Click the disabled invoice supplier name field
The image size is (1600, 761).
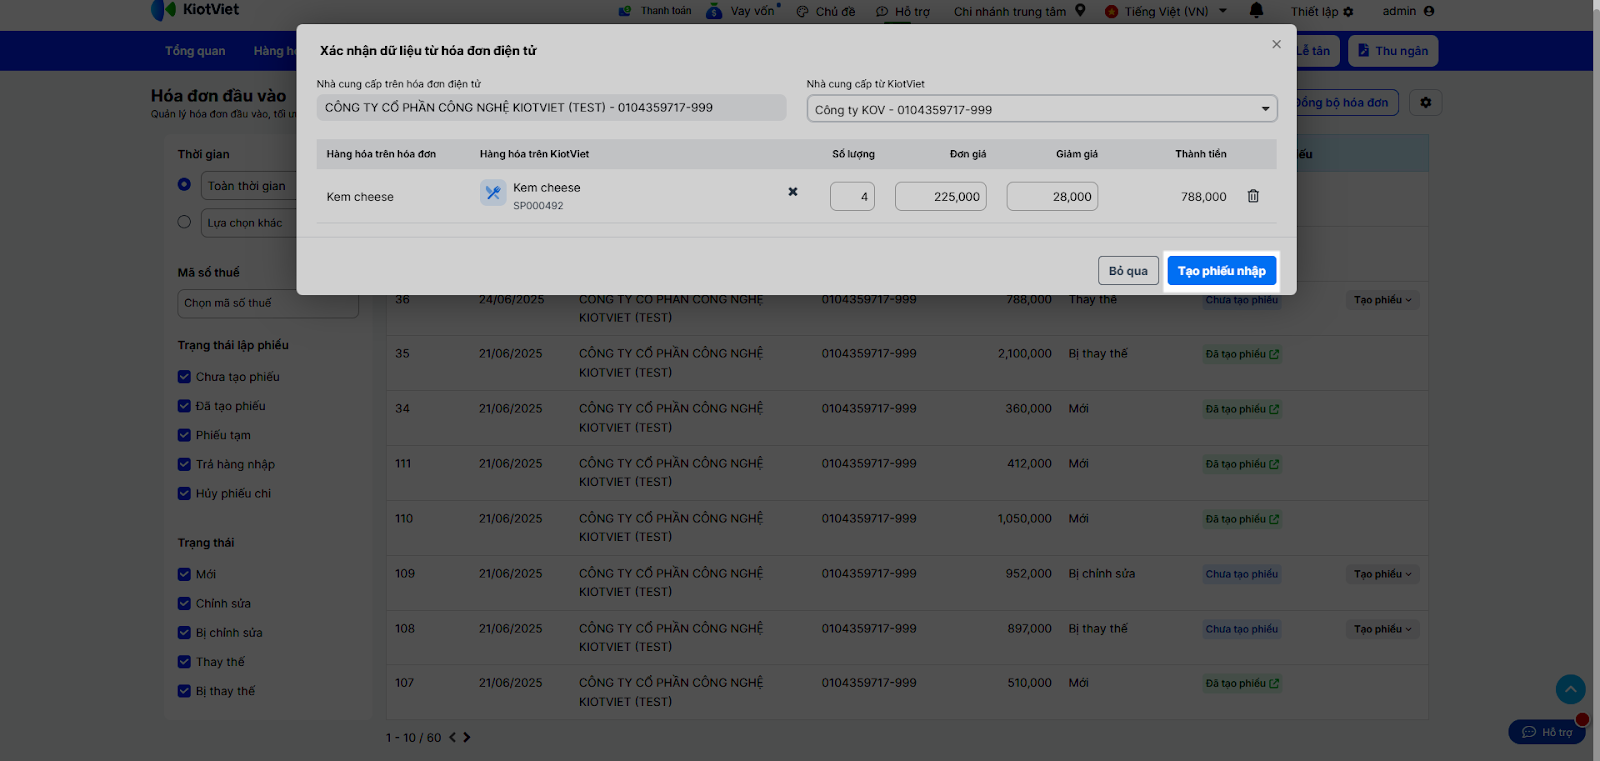[x=551, y=108]
